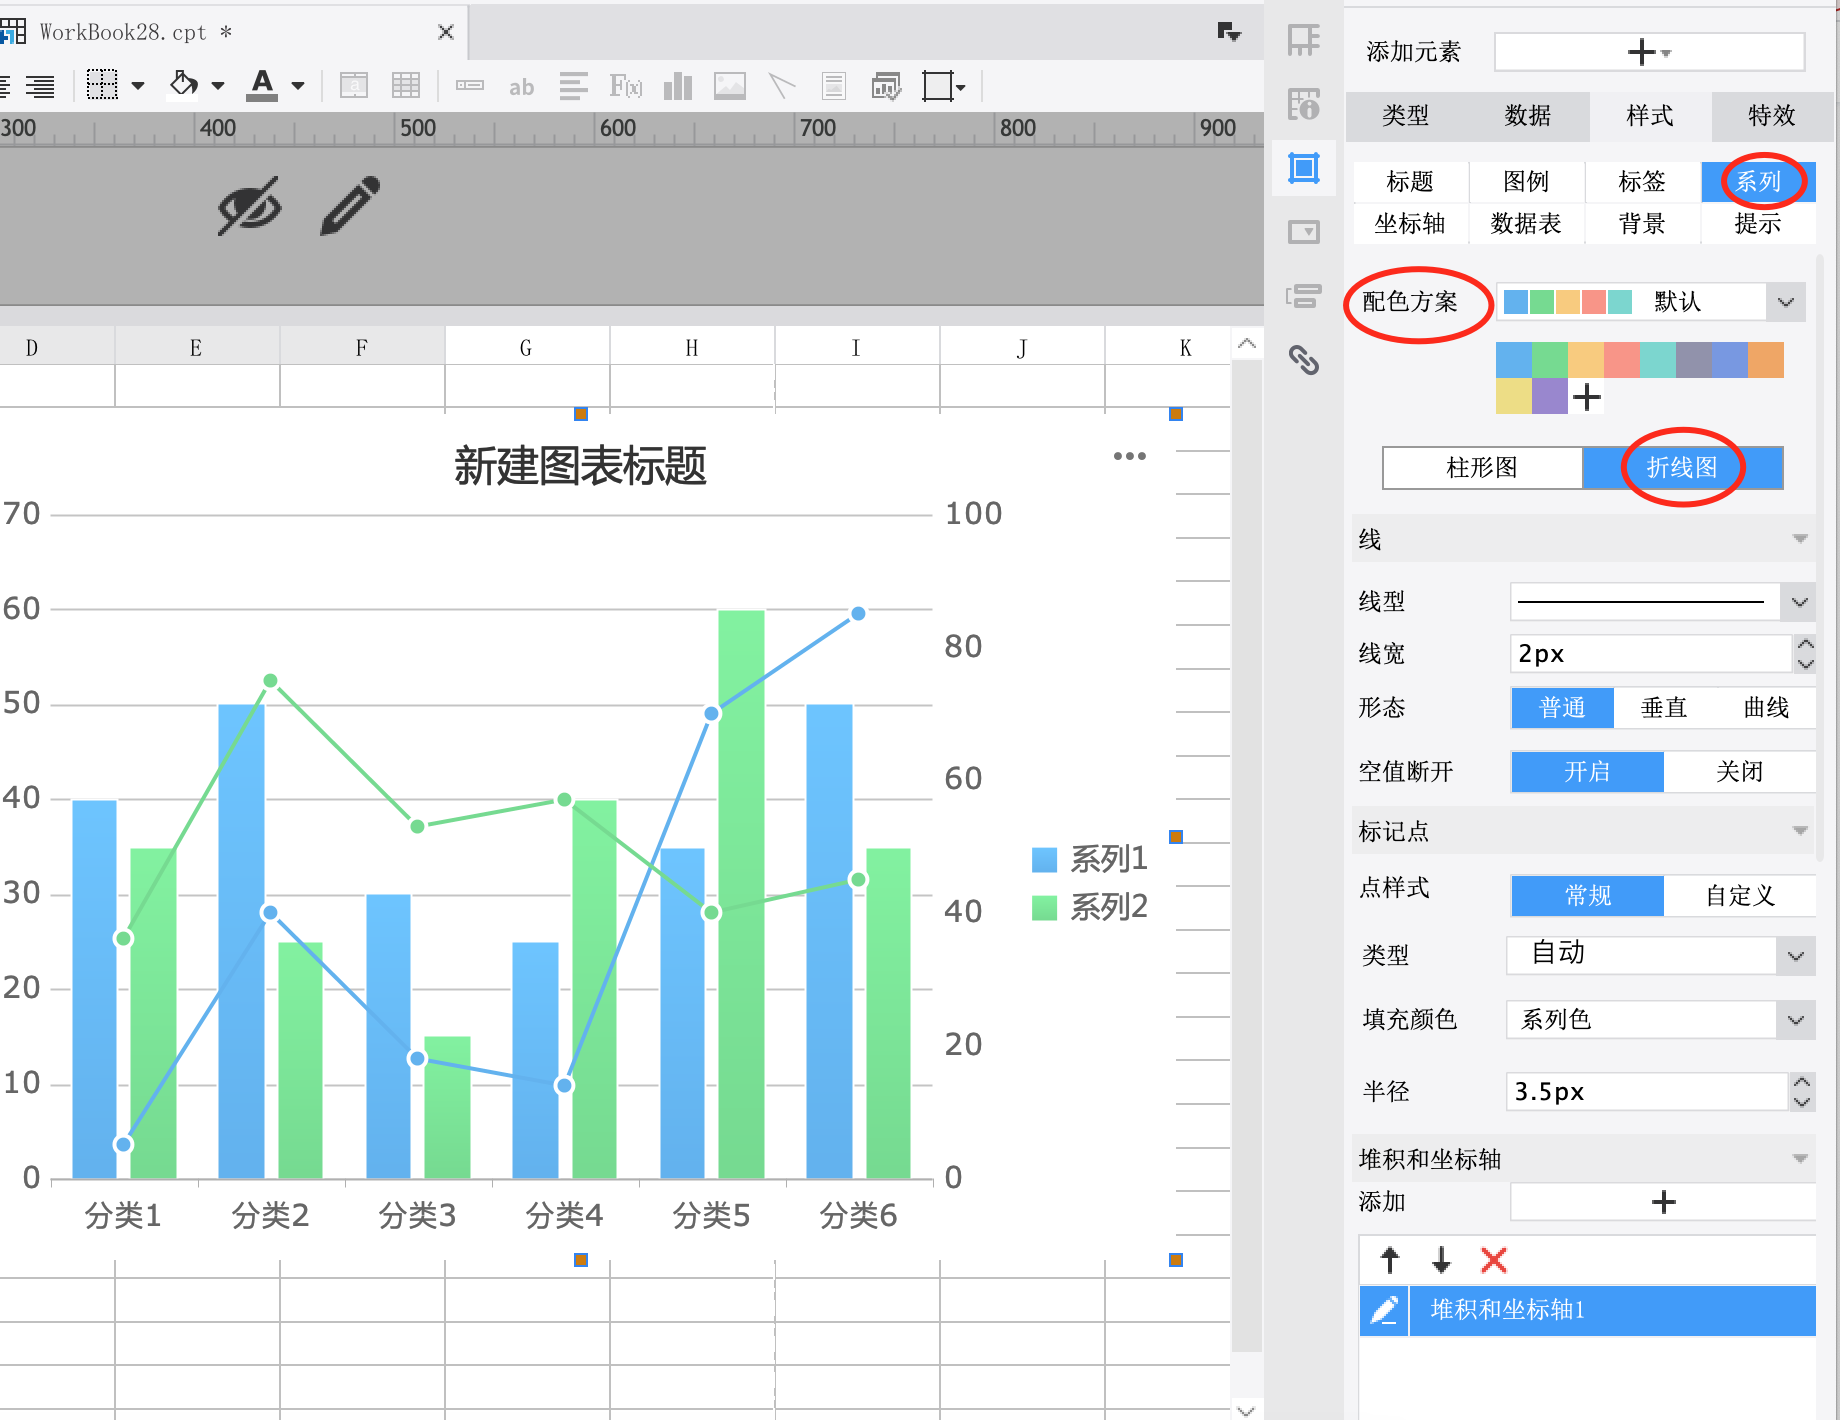This screenshot has height=1420, width=1840.
Task: Click the hyperlink chain icon in sidebar
Action: point(1303,360)
